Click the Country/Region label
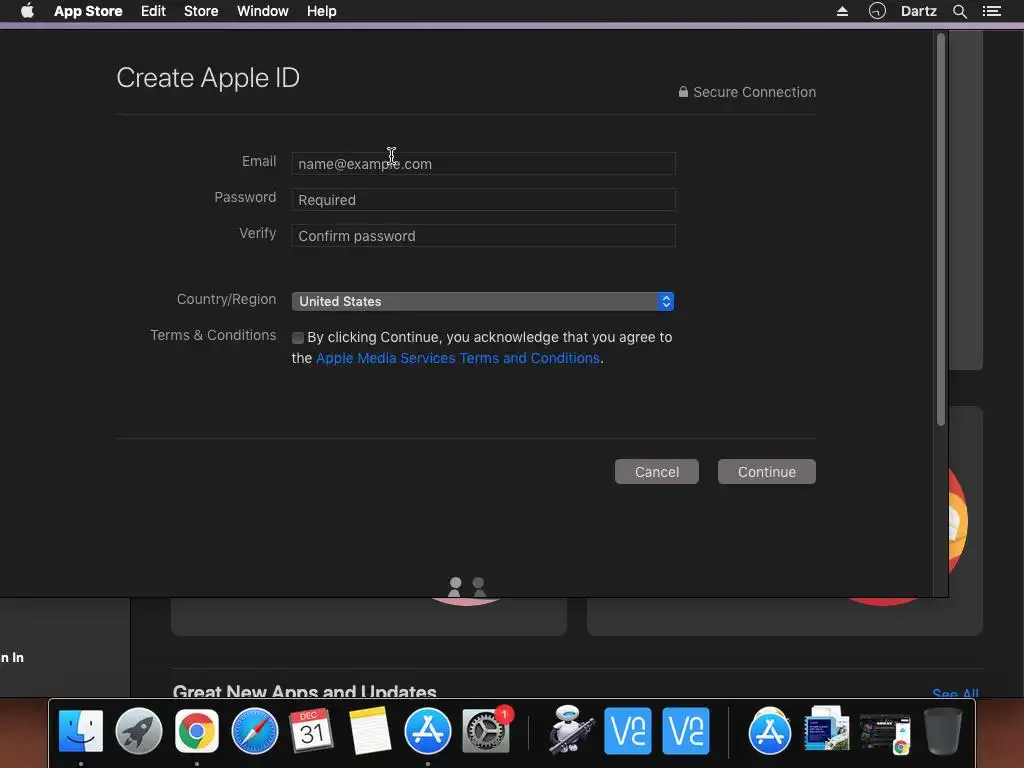This screenshot has height=768, width=1024. pos(226,299)
